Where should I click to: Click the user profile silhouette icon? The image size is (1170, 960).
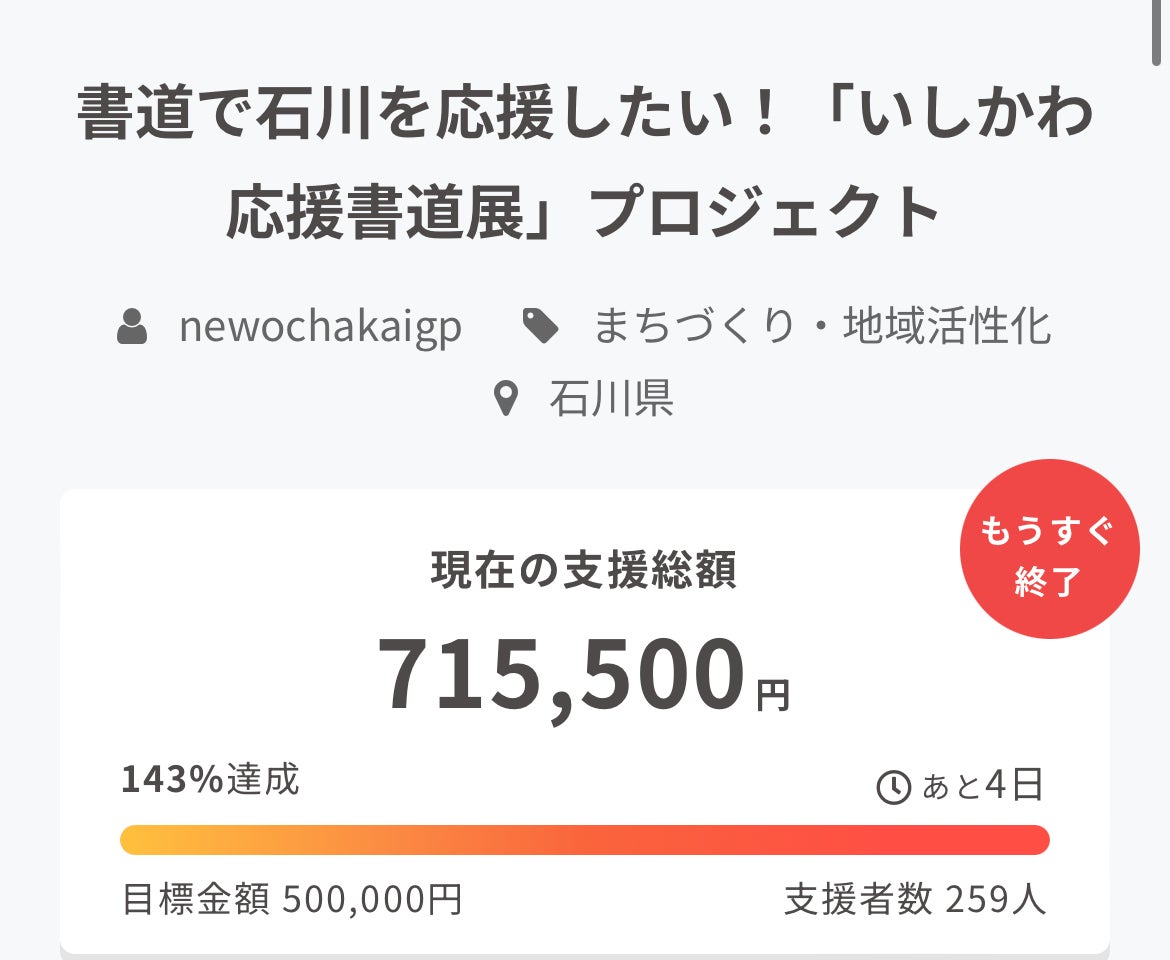[133, 327]
